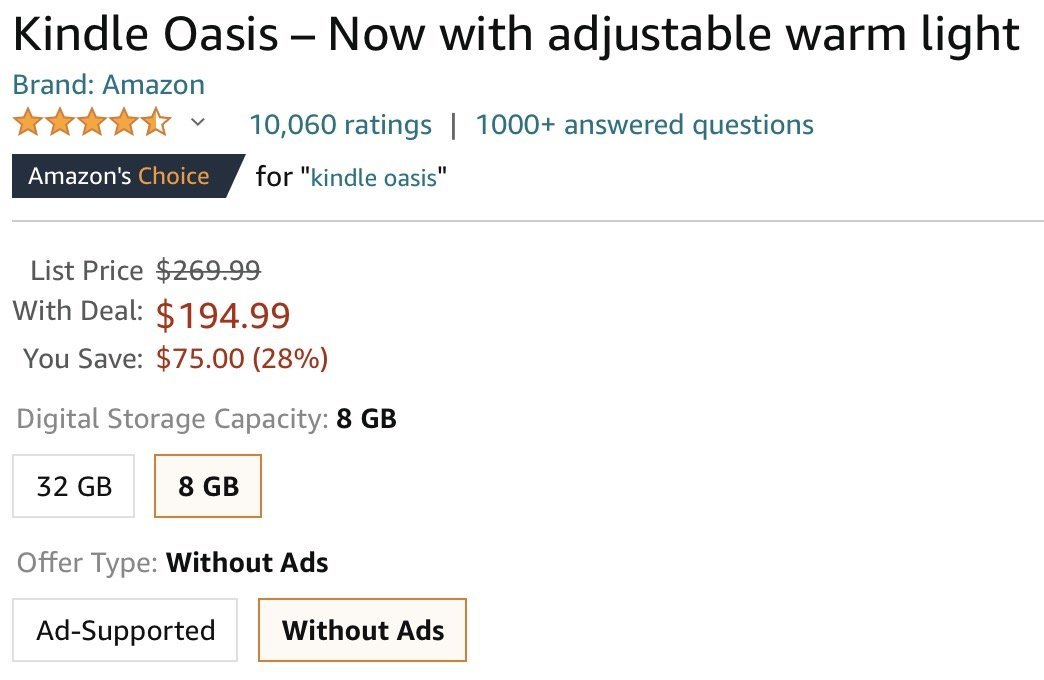
Task: Click the You Save label
Action: point(83,358)
